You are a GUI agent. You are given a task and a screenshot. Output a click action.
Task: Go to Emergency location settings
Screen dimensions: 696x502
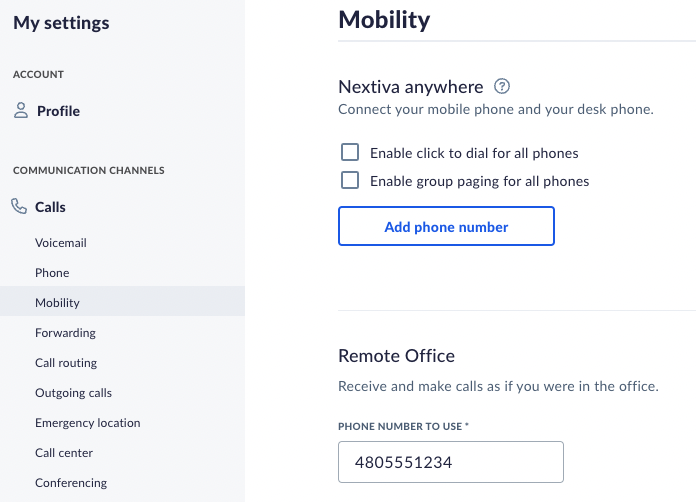tap(87, 423)
